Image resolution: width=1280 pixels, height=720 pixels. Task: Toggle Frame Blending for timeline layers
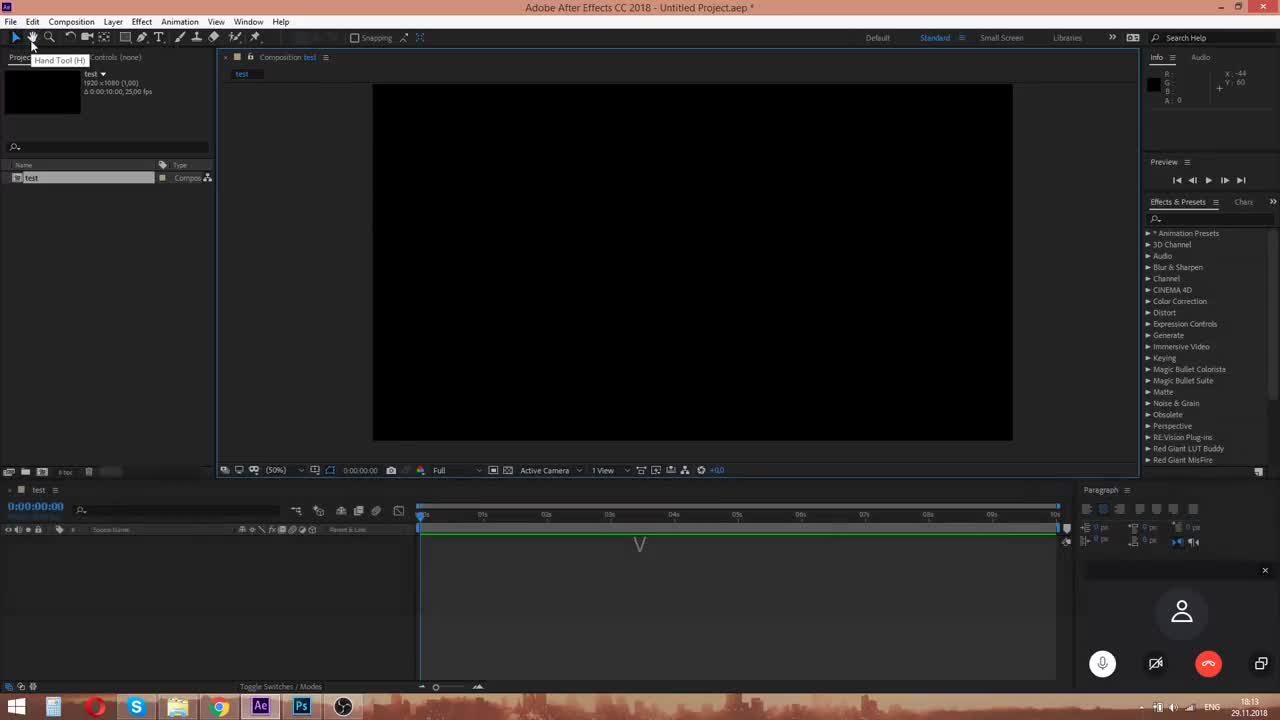coord(359,511)
